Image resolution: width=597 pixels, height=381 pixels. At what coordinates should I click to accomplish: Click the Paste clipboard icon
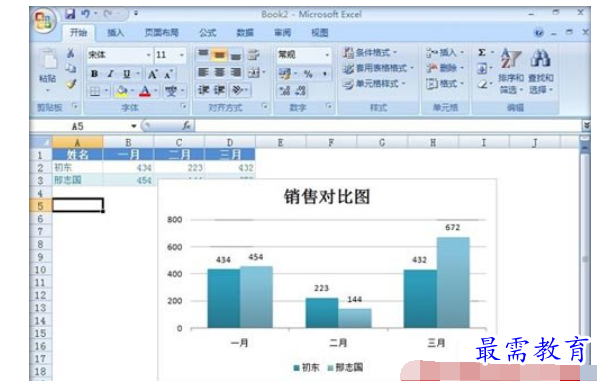coord(48,60)
